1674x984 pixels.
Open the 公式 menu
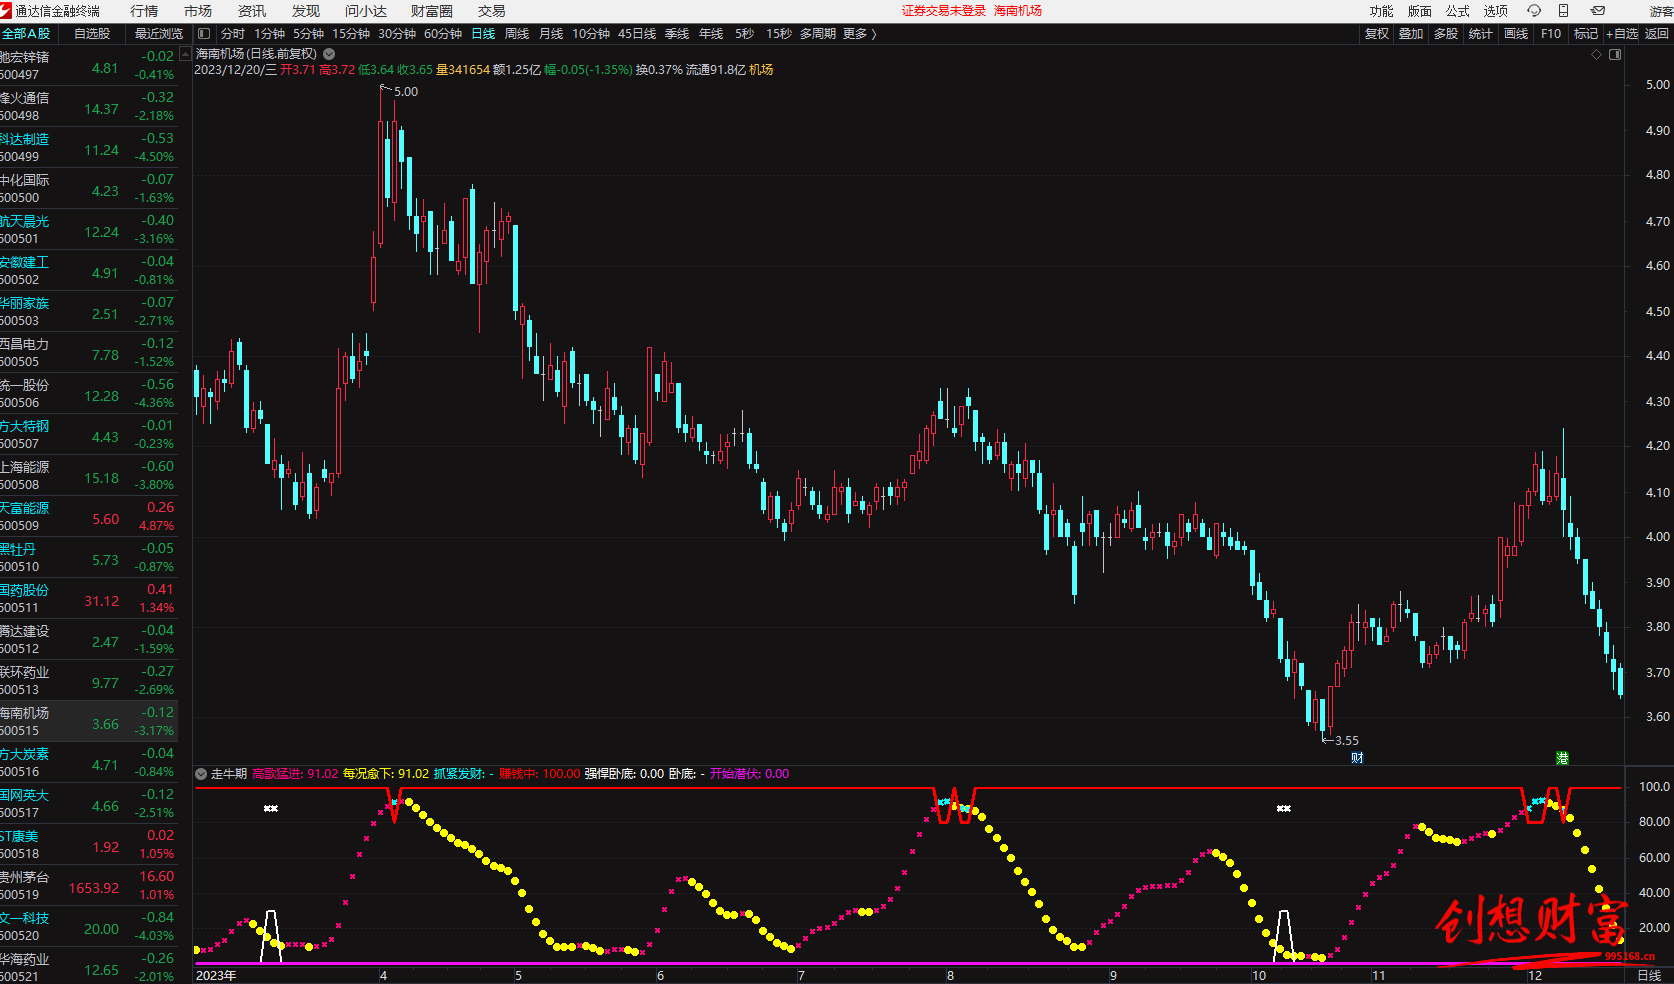tap(1458, 11)
